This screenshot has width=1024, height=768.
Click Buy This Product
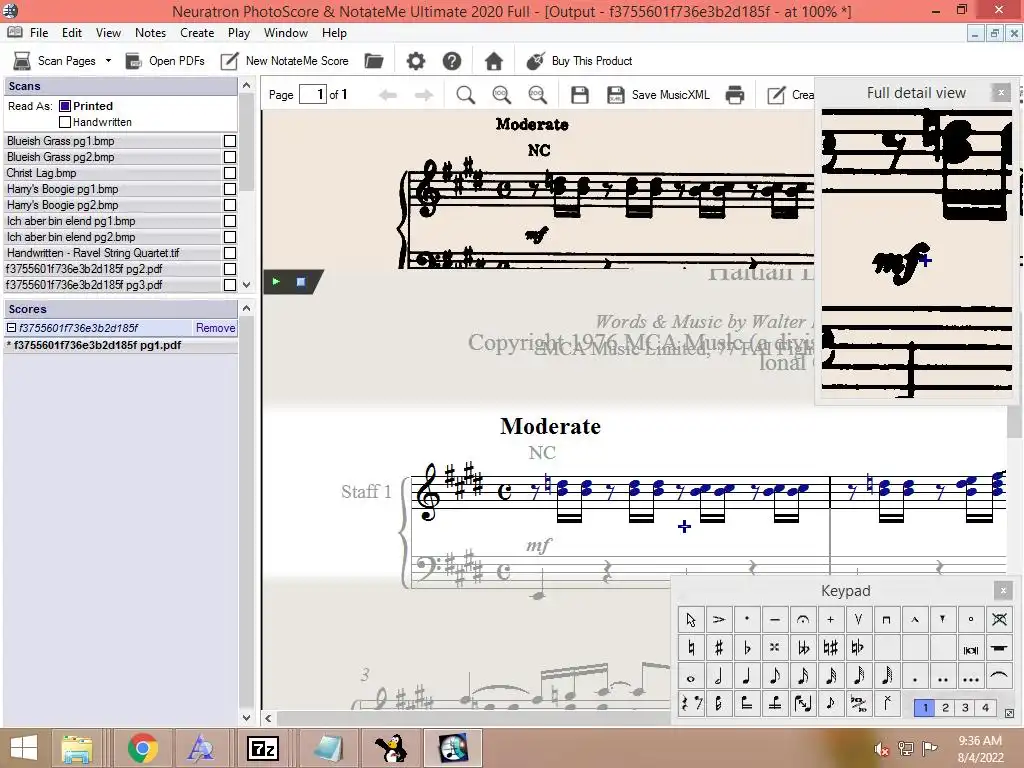pyautogui.click(x=579, y=61)
